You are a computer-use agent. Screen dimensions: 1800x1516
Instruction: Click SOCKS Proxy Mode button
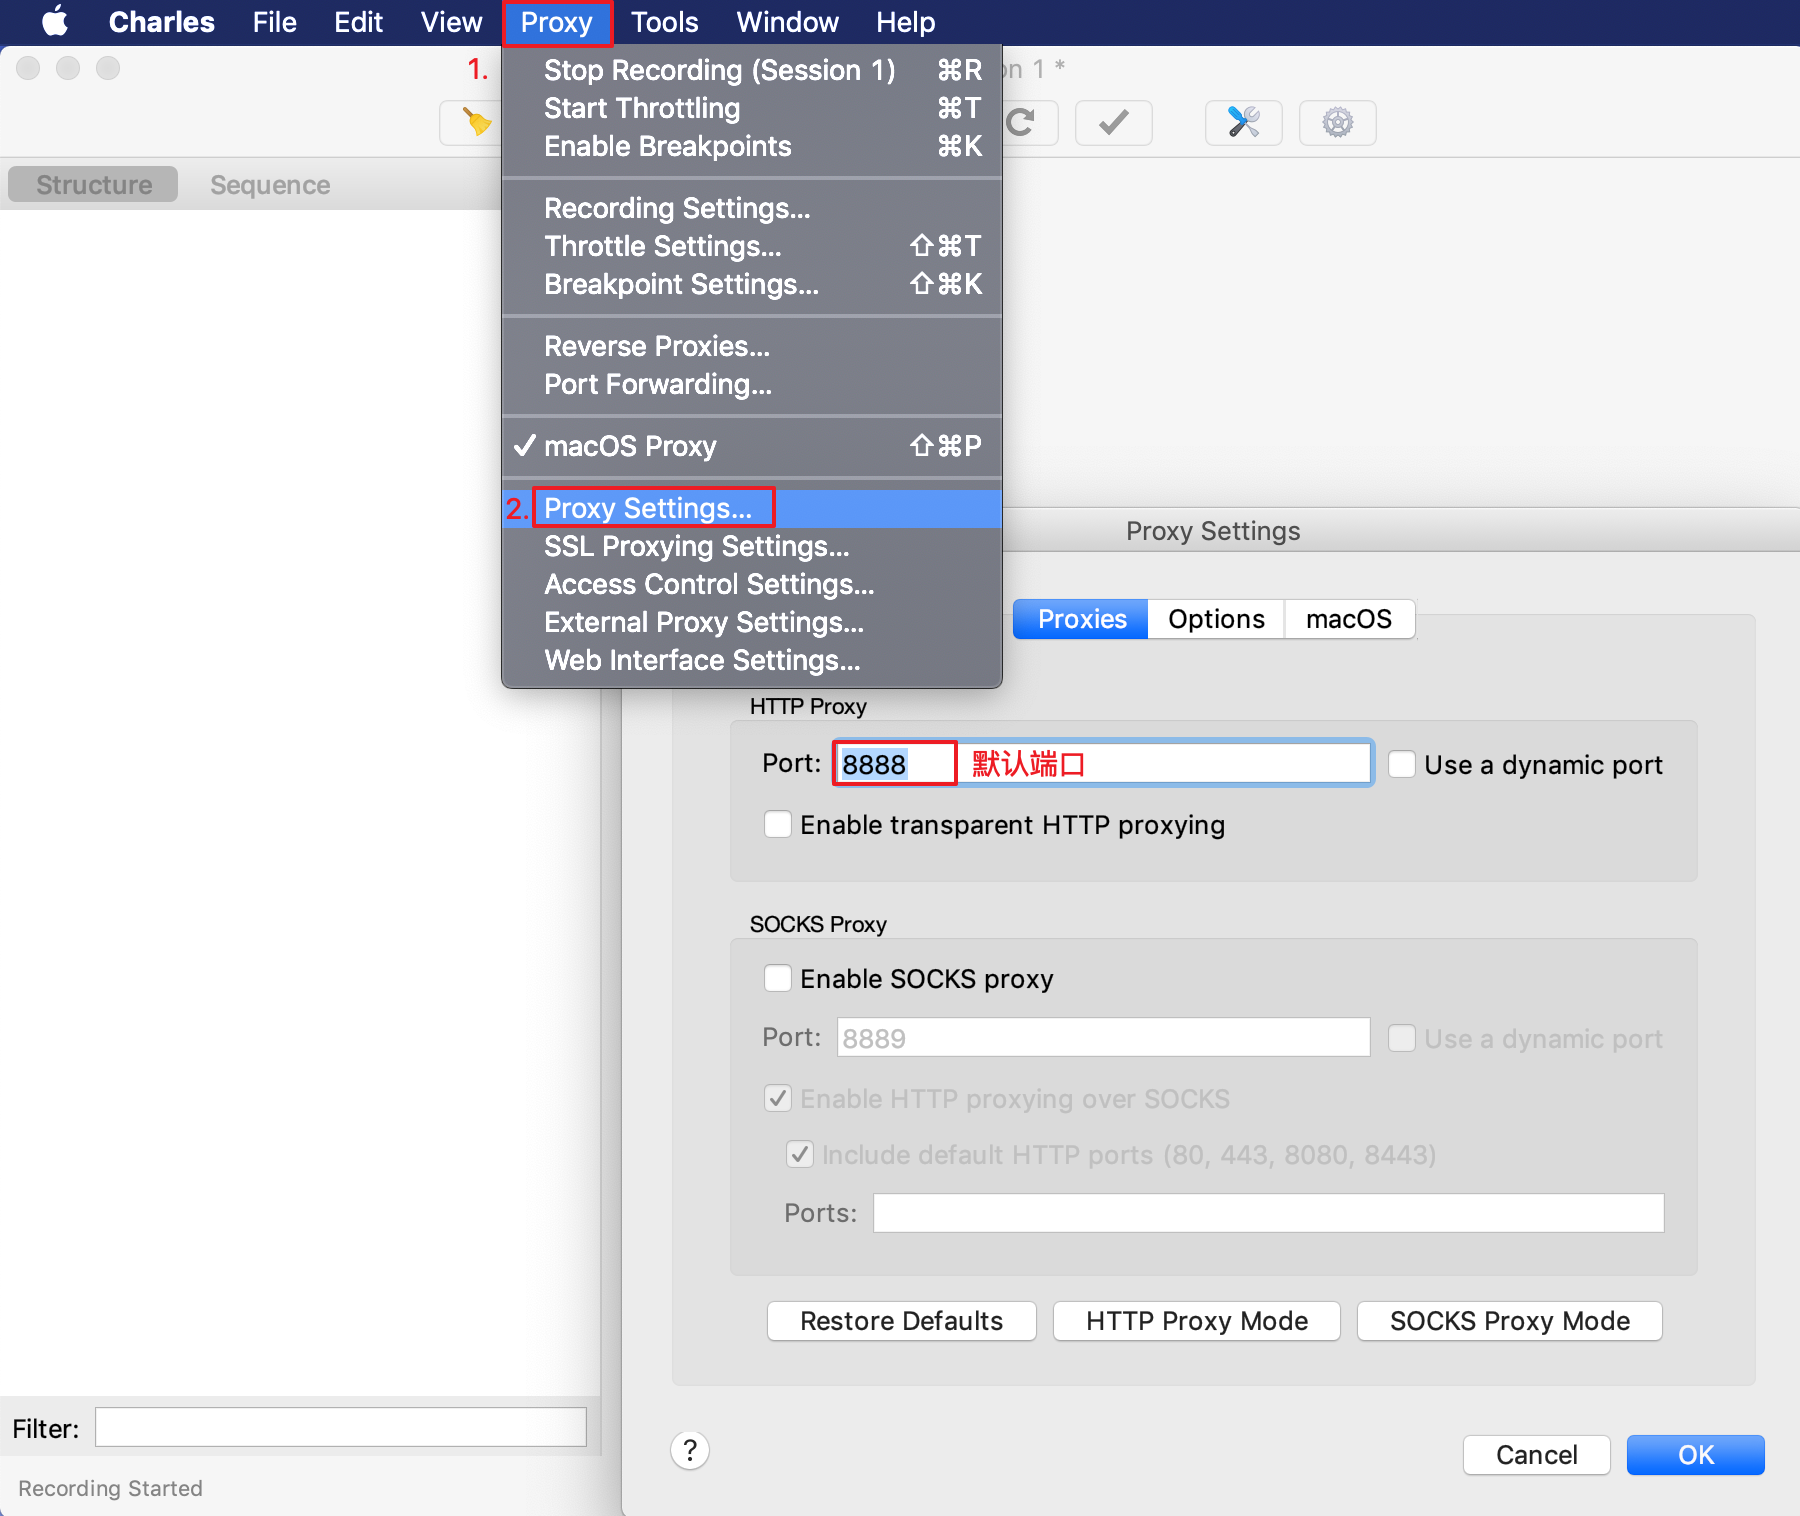(x=1509, y=1321)
